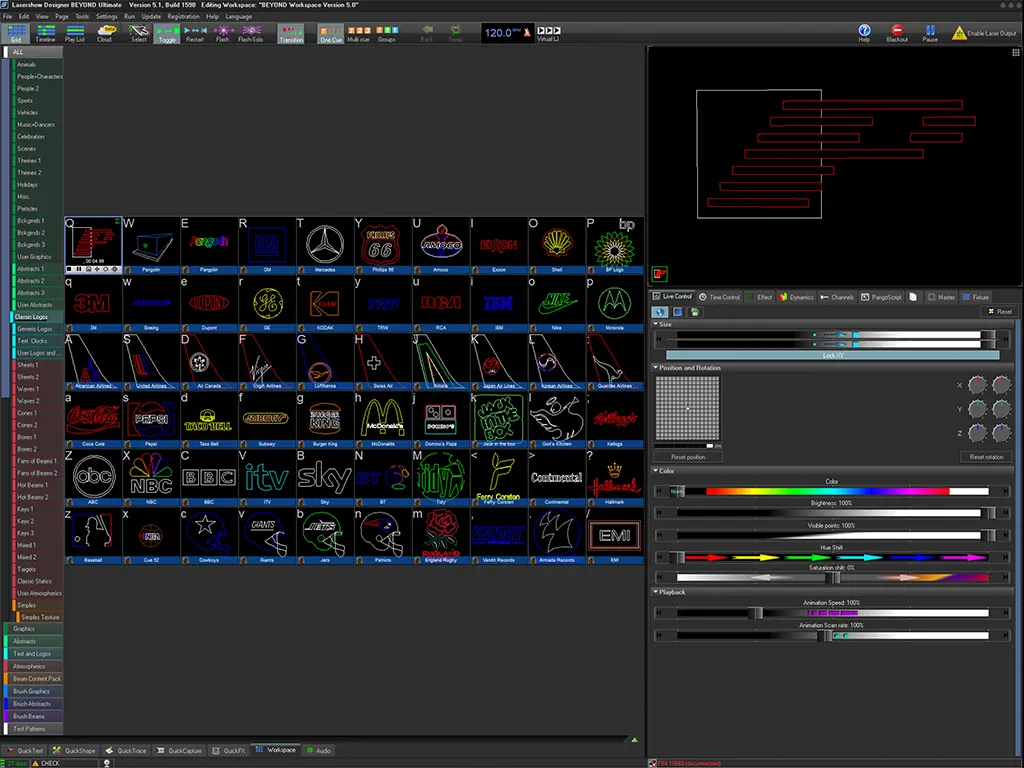
Task: Click the Reset rotation button
Action: (986, 457)
